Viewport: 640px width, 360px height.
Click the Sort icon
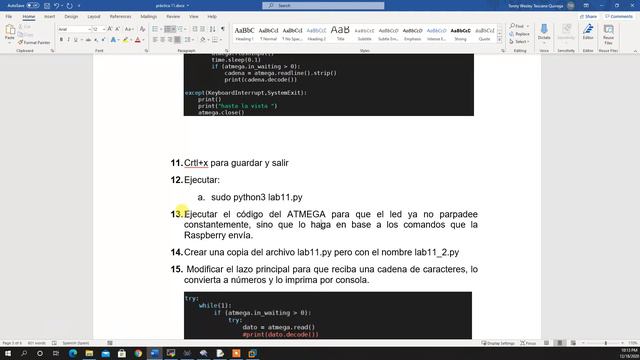(x=213, y=29)
